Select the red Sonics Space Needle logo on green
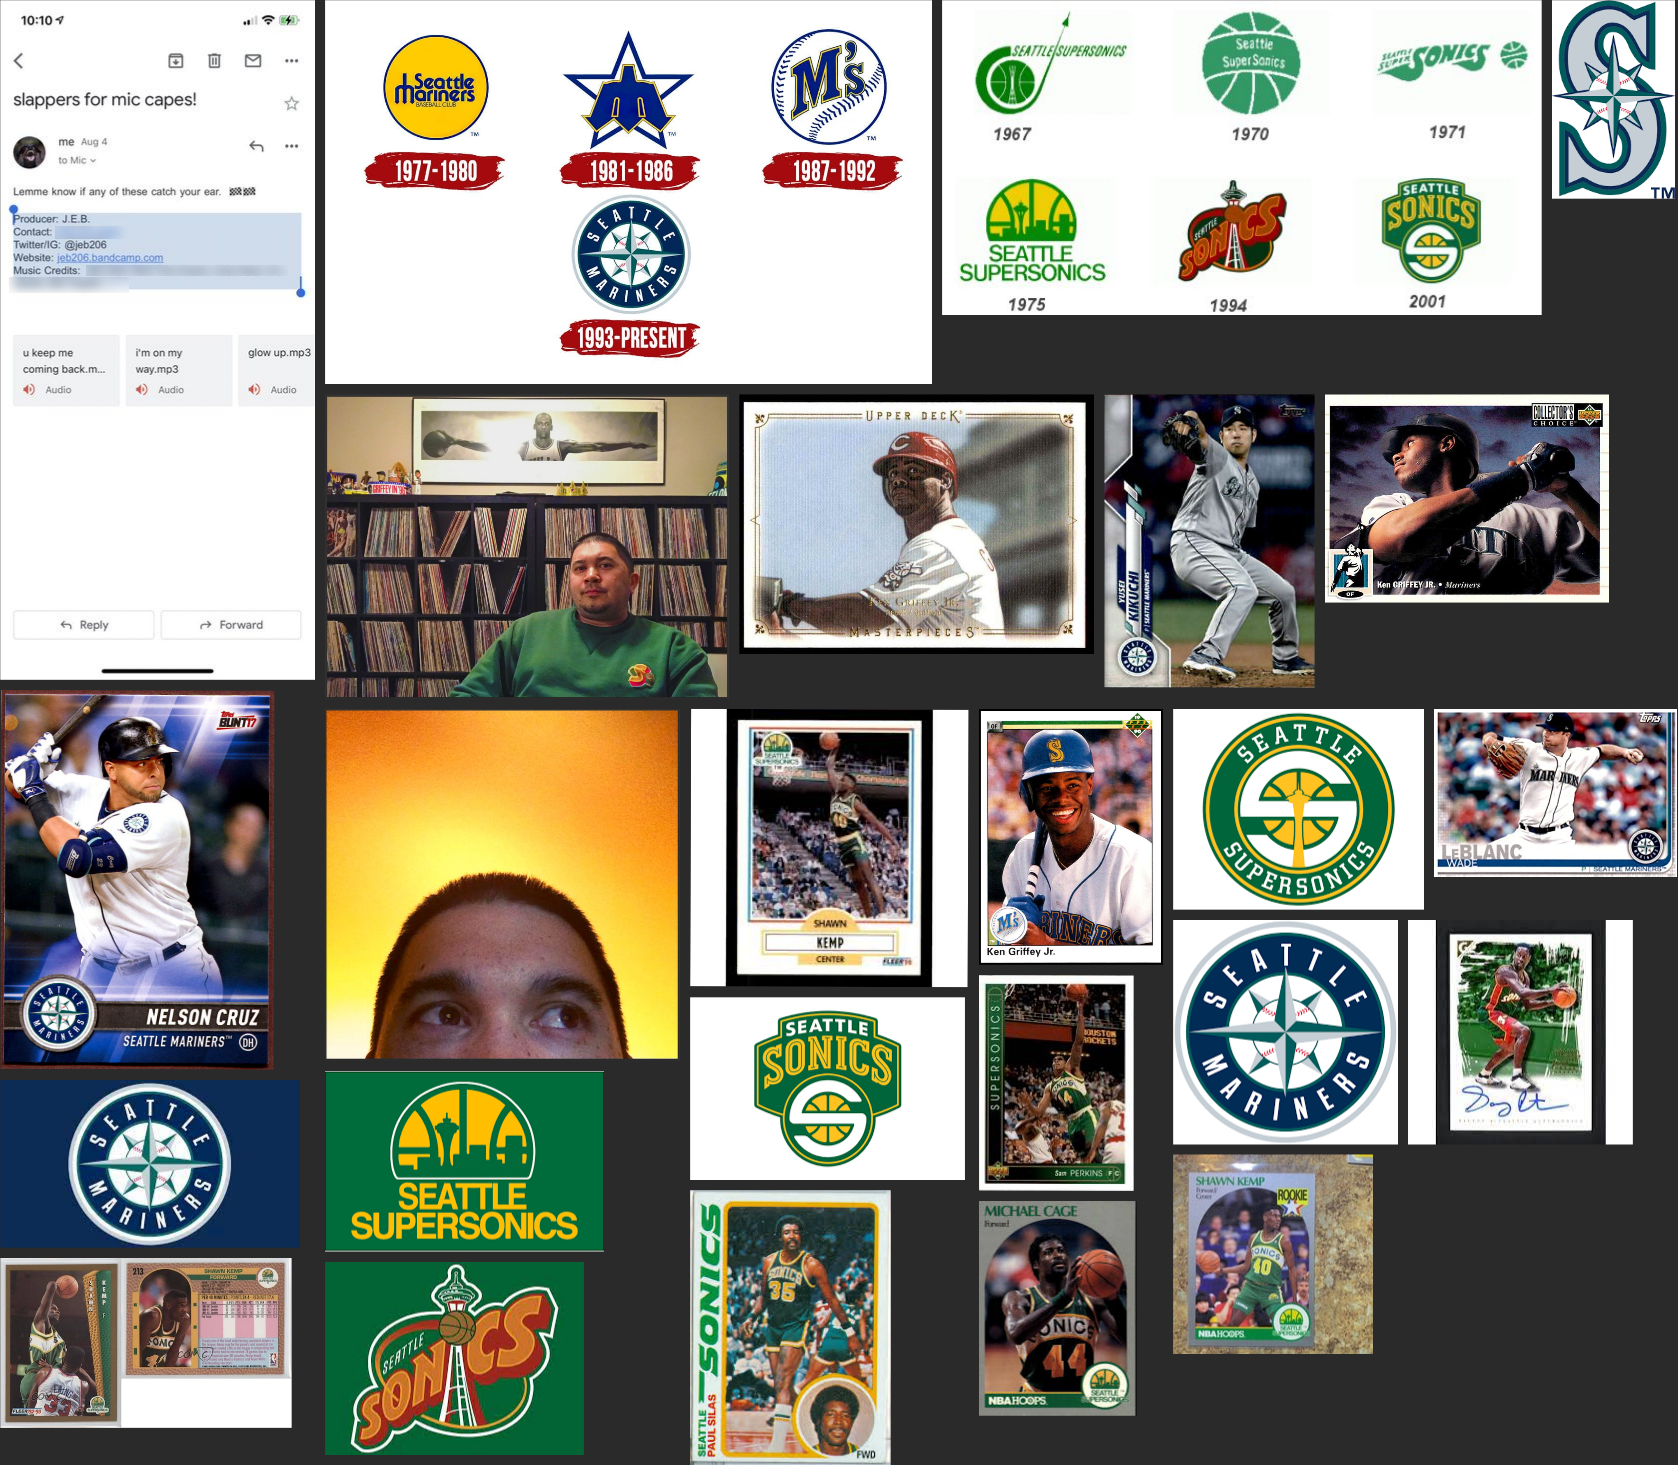This screenshot has height=1465, width=1678. [454, 1358]
